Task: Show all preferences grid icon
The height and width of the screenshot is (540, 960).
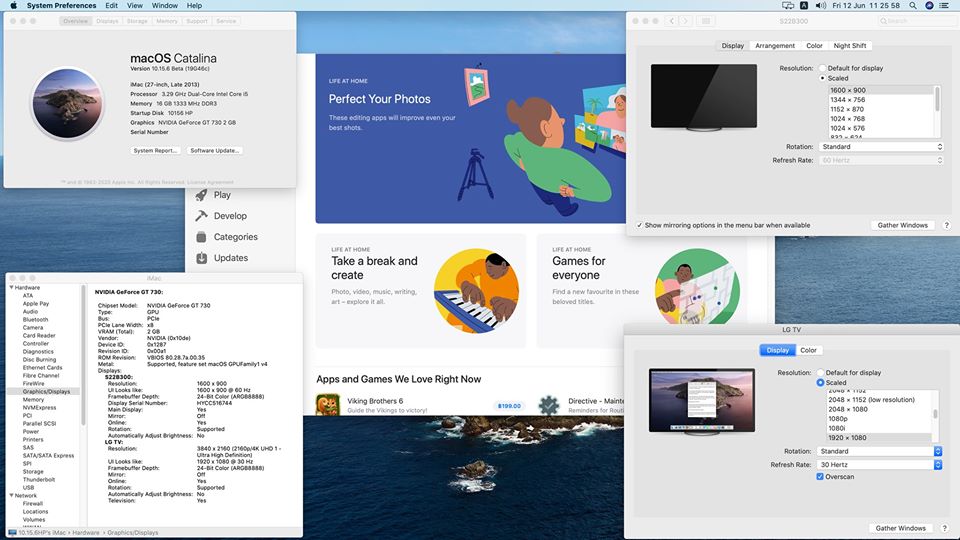Action: coord(706,21)
